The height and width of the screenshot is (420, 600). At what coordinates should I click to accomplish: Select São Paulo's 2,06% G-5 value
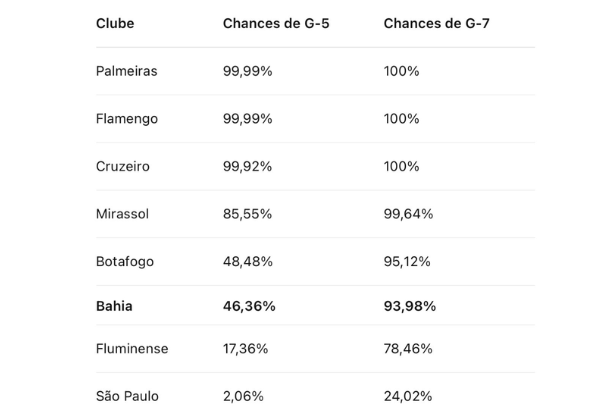[x=243, y=396]
